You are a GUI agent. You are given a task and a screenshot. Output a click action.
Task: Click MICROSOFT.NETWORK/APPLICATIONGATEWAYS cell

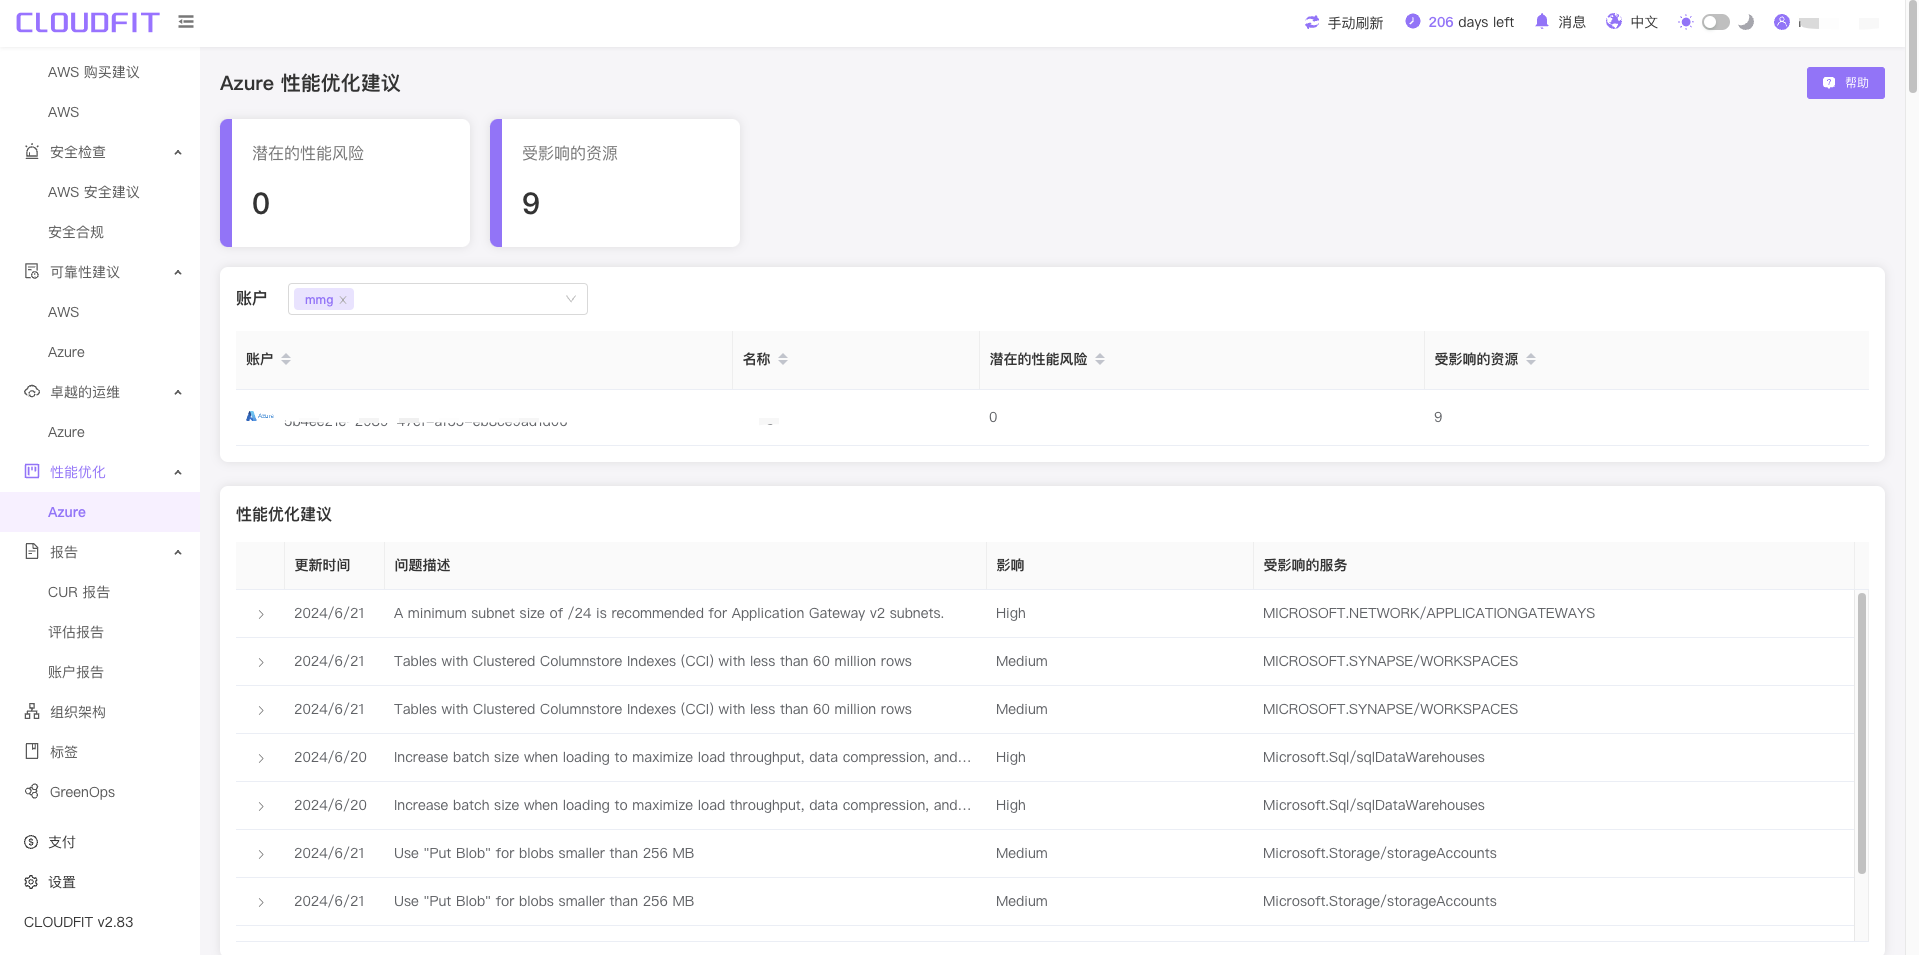(1429, 613)
